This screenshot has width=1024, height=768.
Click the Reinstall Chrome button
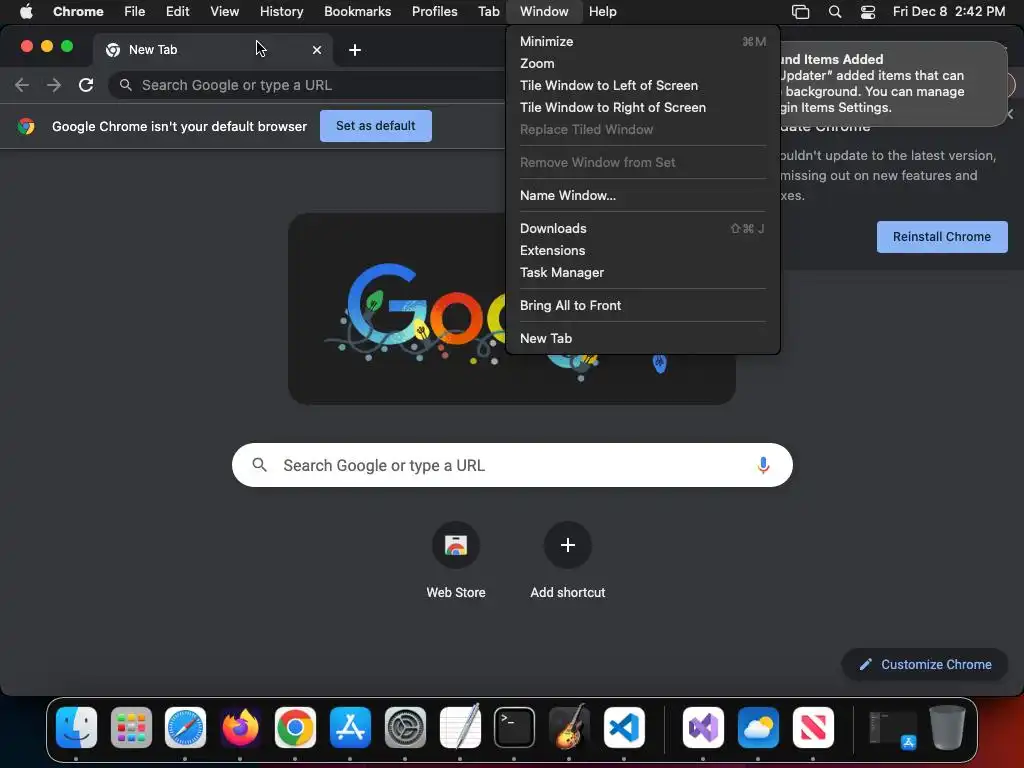(x=942, y=237)
